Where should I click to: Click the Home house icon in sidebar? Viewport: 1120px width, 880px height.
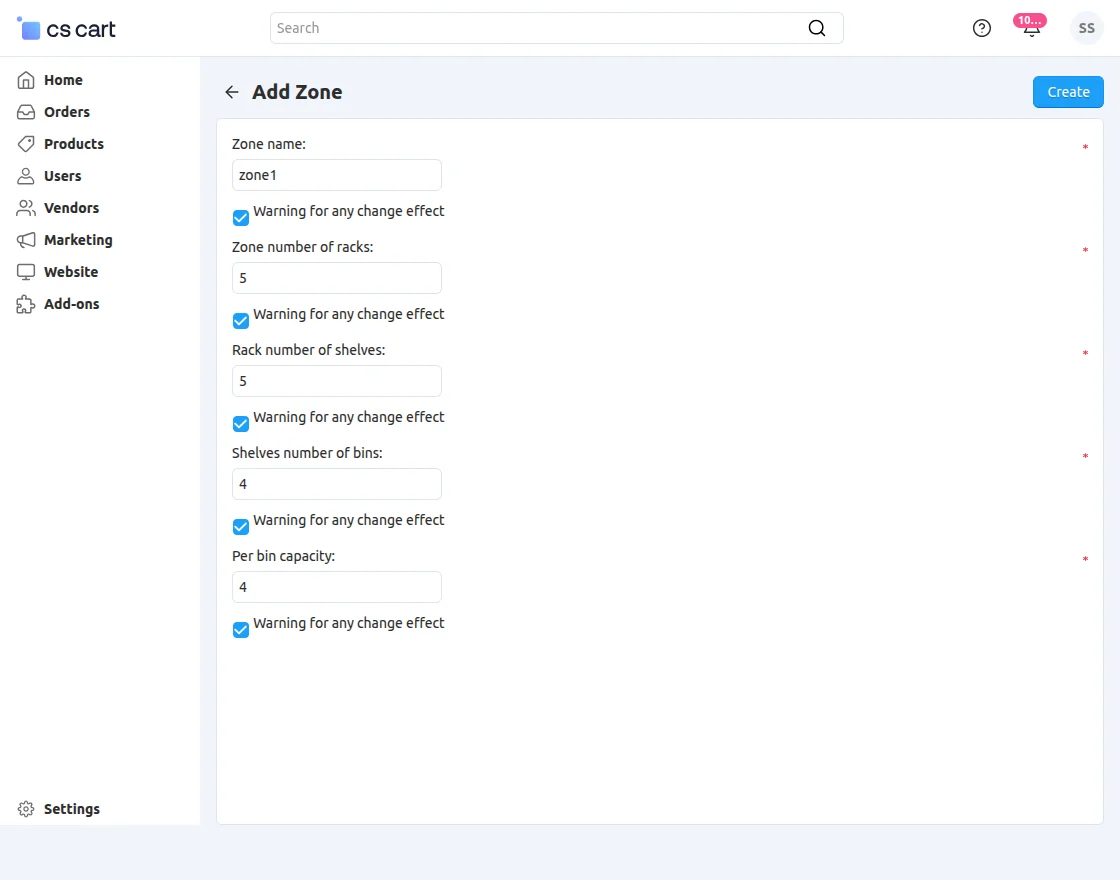(x=26, y=80)
